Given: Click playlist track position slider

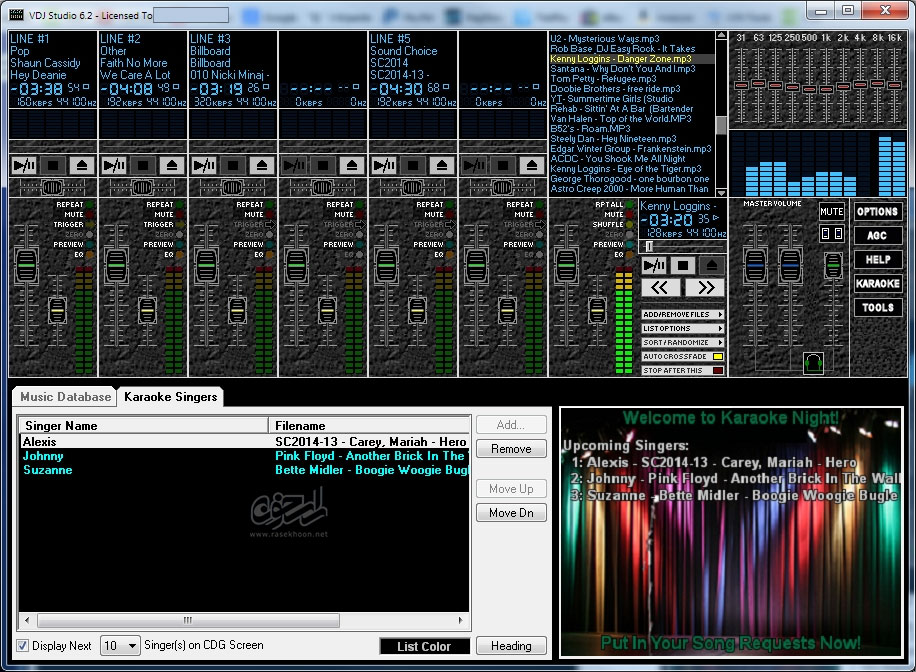Looking at the screenshot, I should (x=649, y=246).
